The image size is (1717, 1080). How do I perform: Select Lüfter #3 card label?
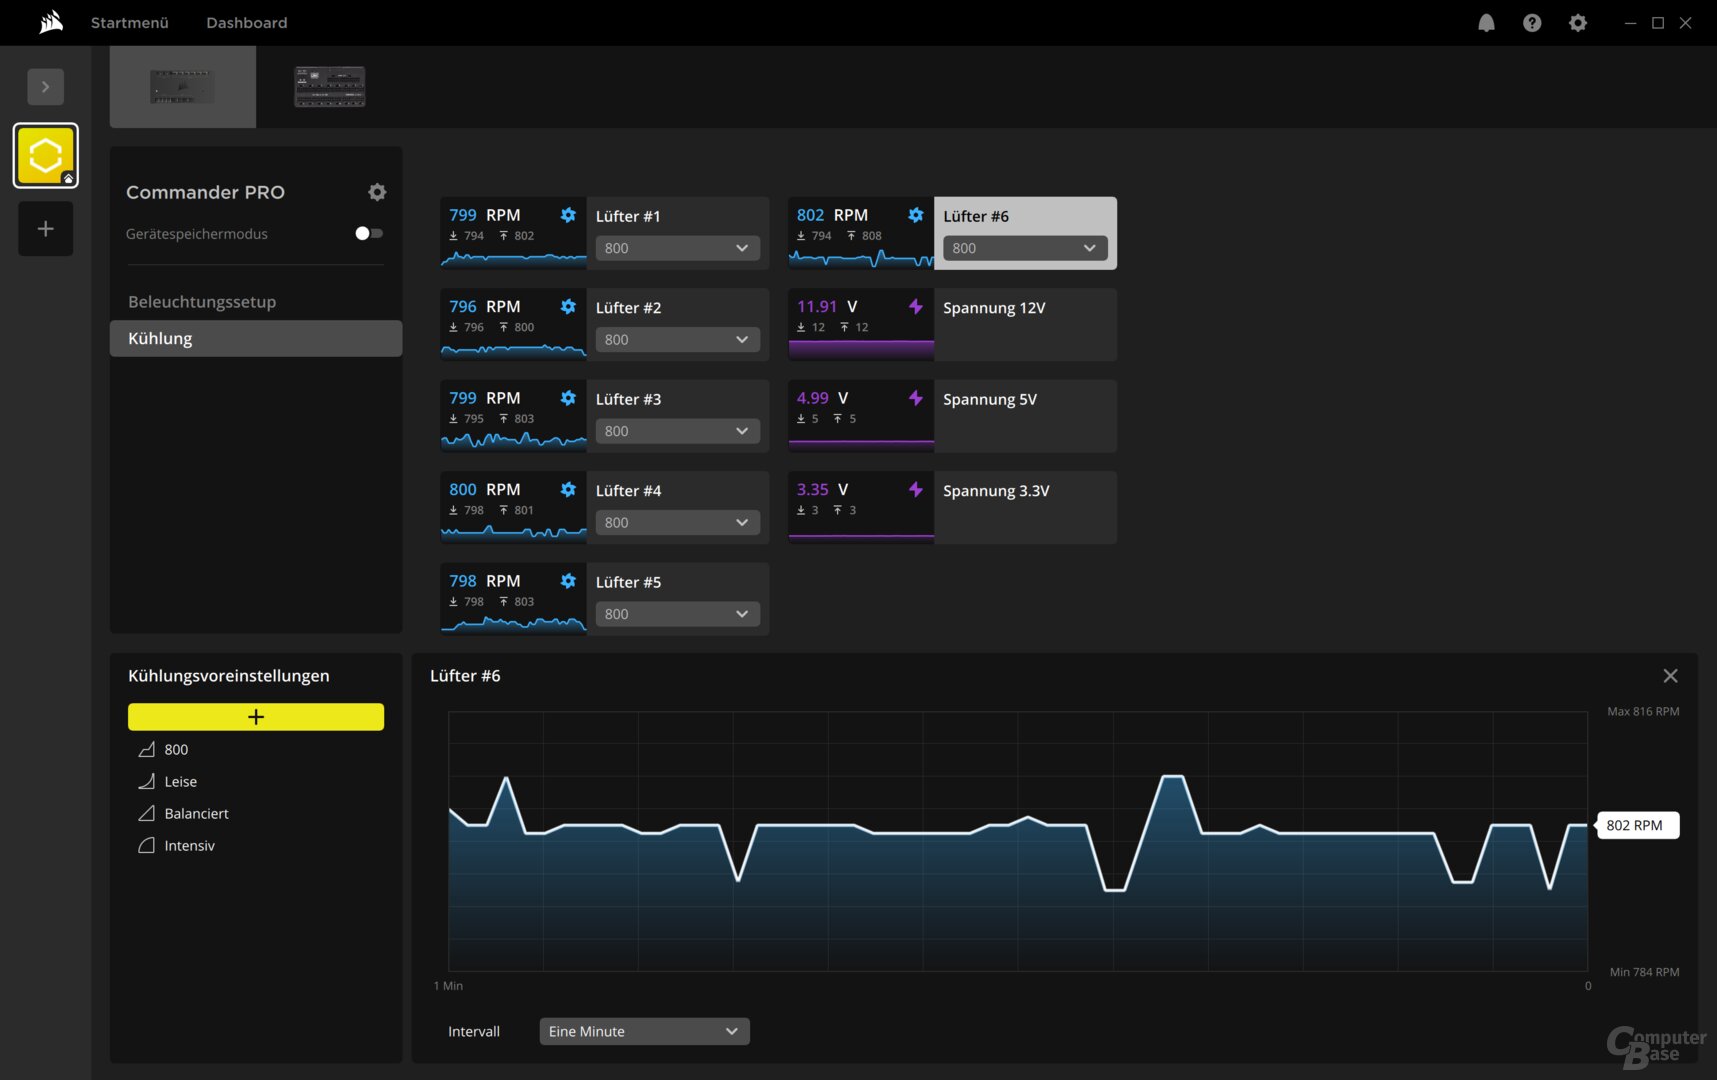(628, 399)
